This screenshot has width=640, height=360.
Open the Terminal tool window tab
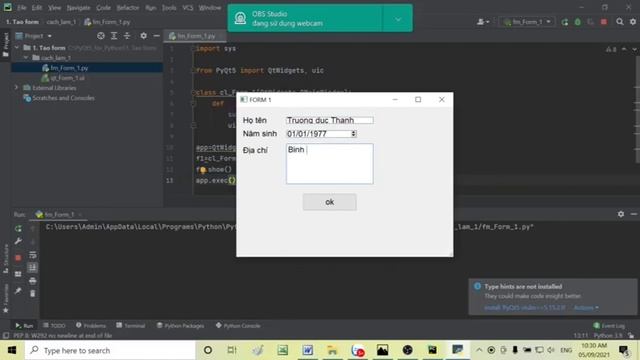coord(131,325)
